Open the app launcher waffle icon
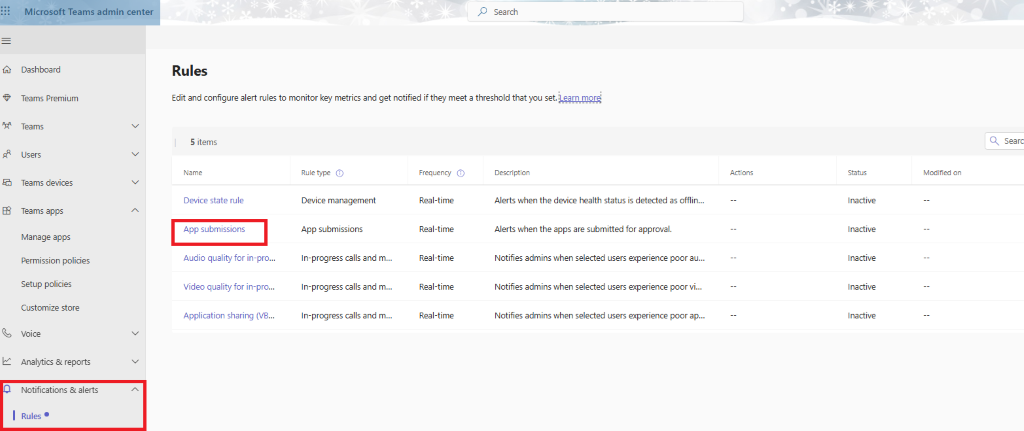The height and width of the screenshot is (431, 1024). click(x=6, y=12)
